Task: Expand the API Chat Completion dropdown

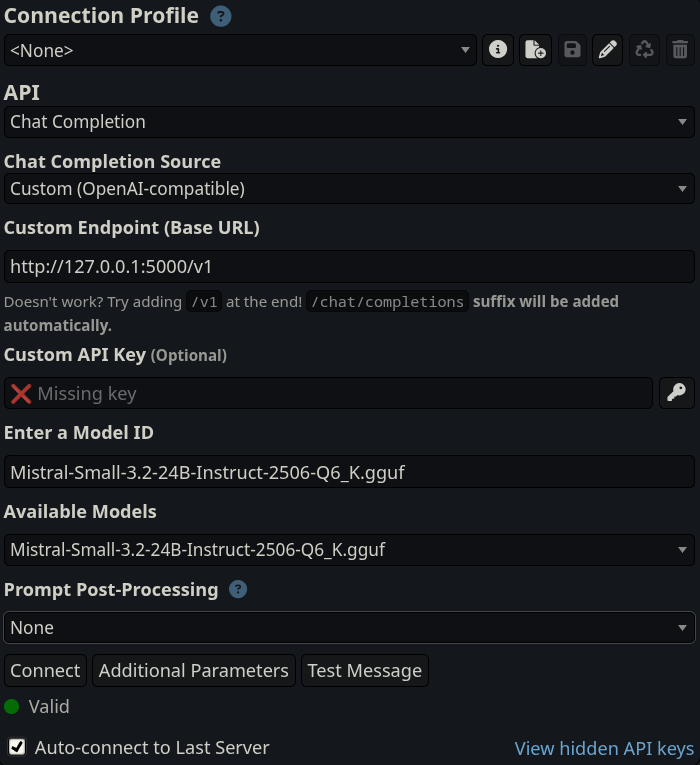Action: point(349,122)
